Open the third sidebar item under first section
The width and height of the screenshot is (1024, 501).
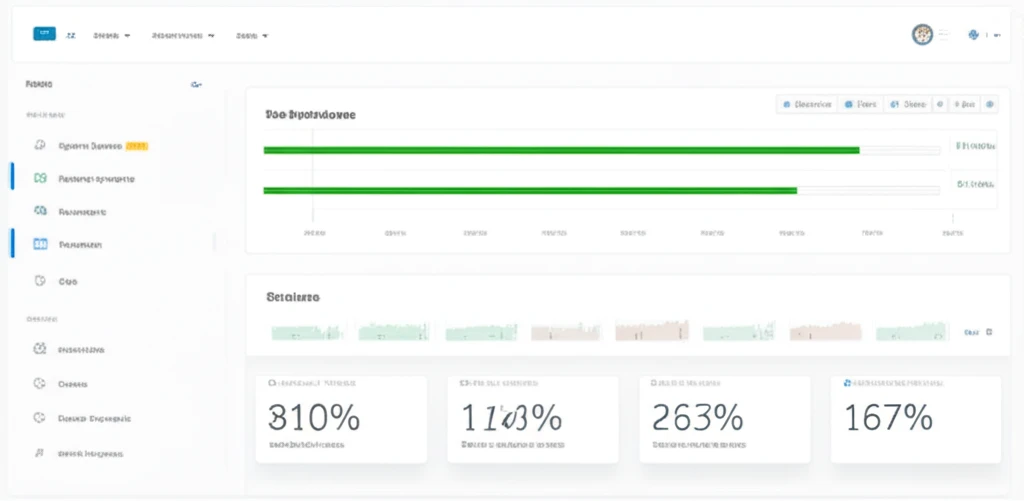pyautogui.click(x=83, y=212)
